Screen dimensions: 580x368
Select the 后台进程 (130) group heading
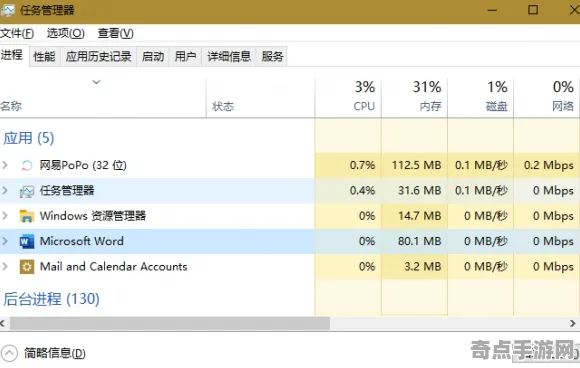[51, 299]
